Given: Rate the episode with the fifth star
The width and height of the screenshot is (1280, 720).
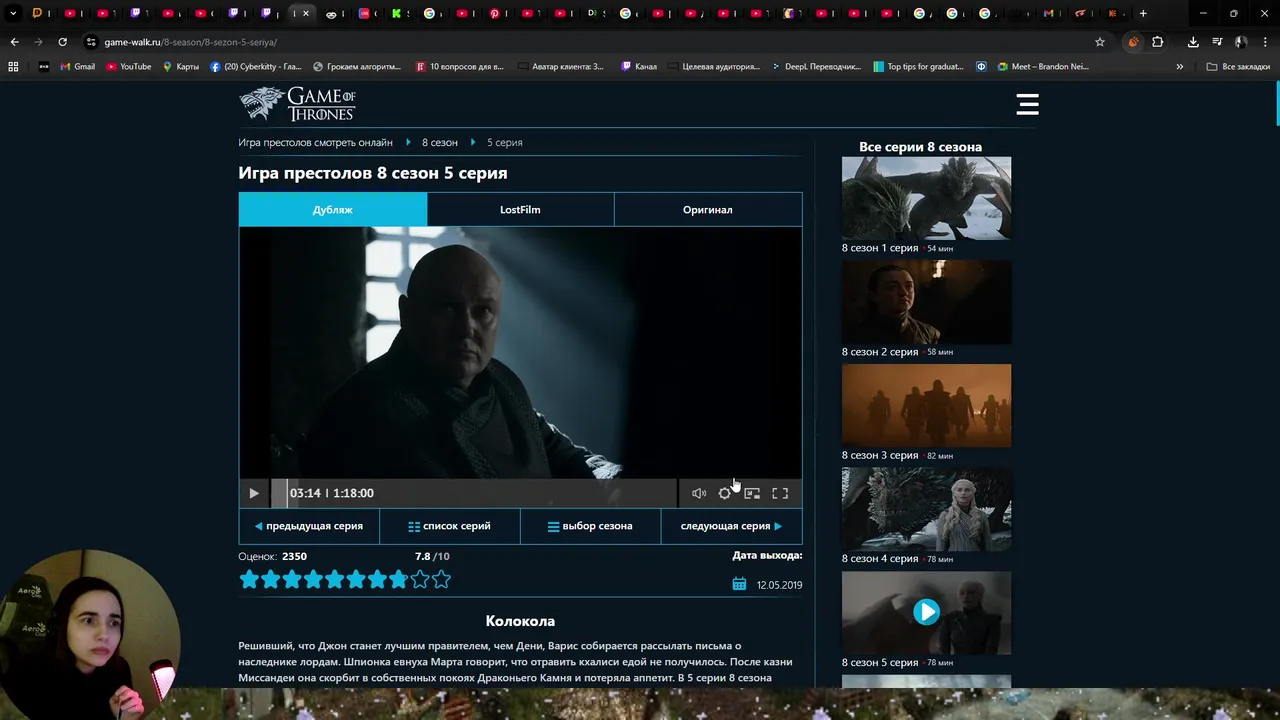Looking at the screenshot, I should coord(334,579).
